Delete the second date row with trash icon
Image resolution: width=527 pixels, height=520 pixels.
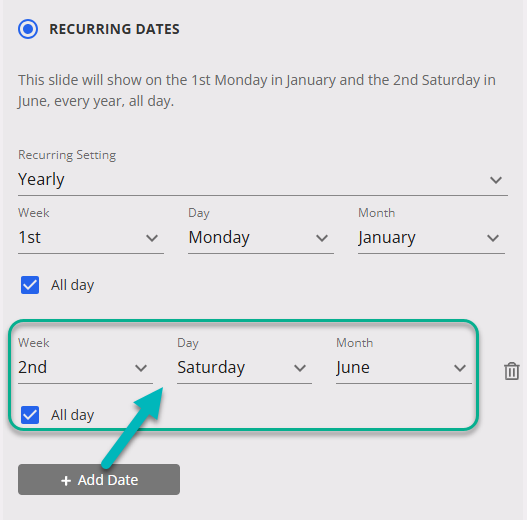click(x=512, y=371)
